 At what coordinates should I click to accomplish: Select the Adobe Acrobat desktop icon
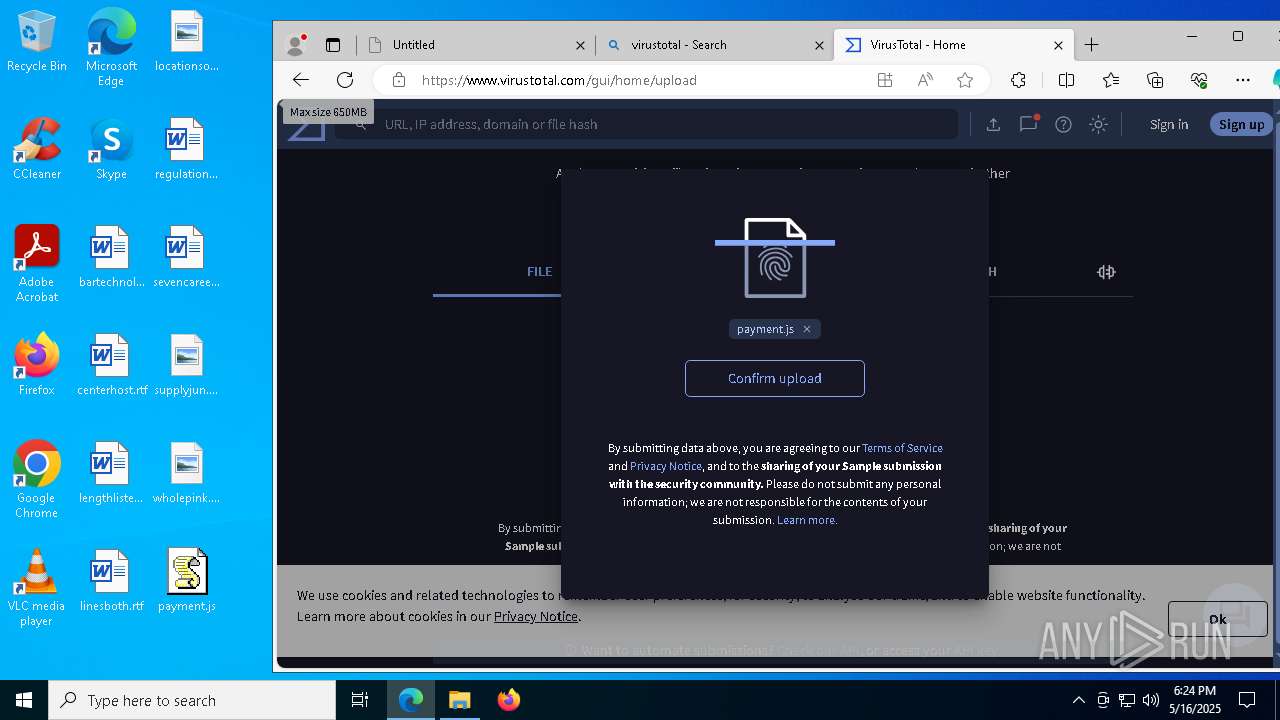click(x=37, y=264)
